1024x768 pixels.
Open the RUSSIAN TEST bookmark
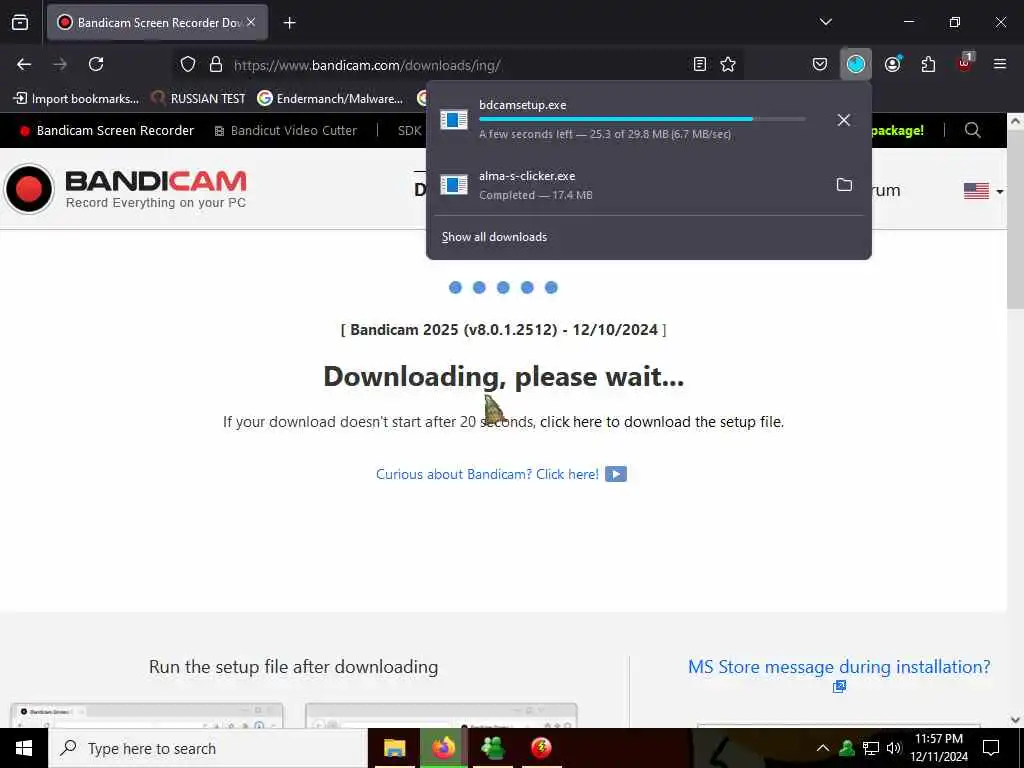[198, 99]
